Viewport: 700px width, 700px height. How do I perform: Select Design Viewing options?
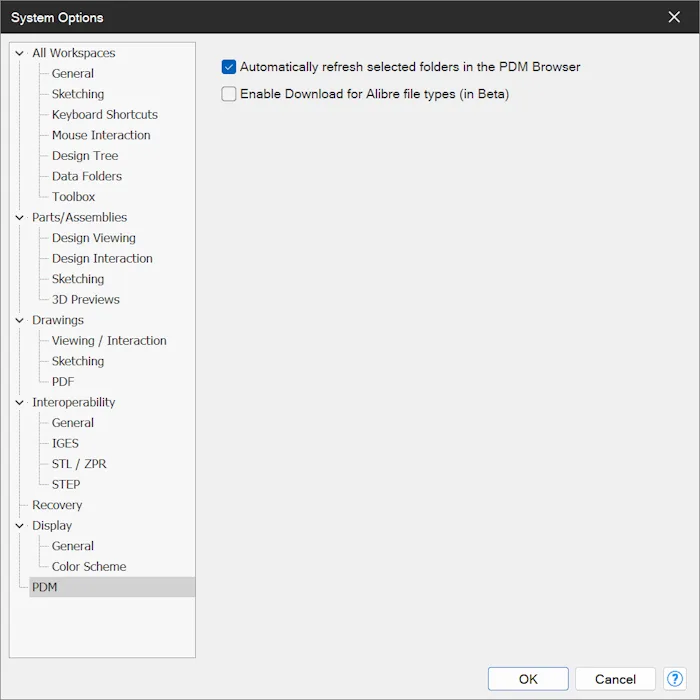click(x=93, y=238)
